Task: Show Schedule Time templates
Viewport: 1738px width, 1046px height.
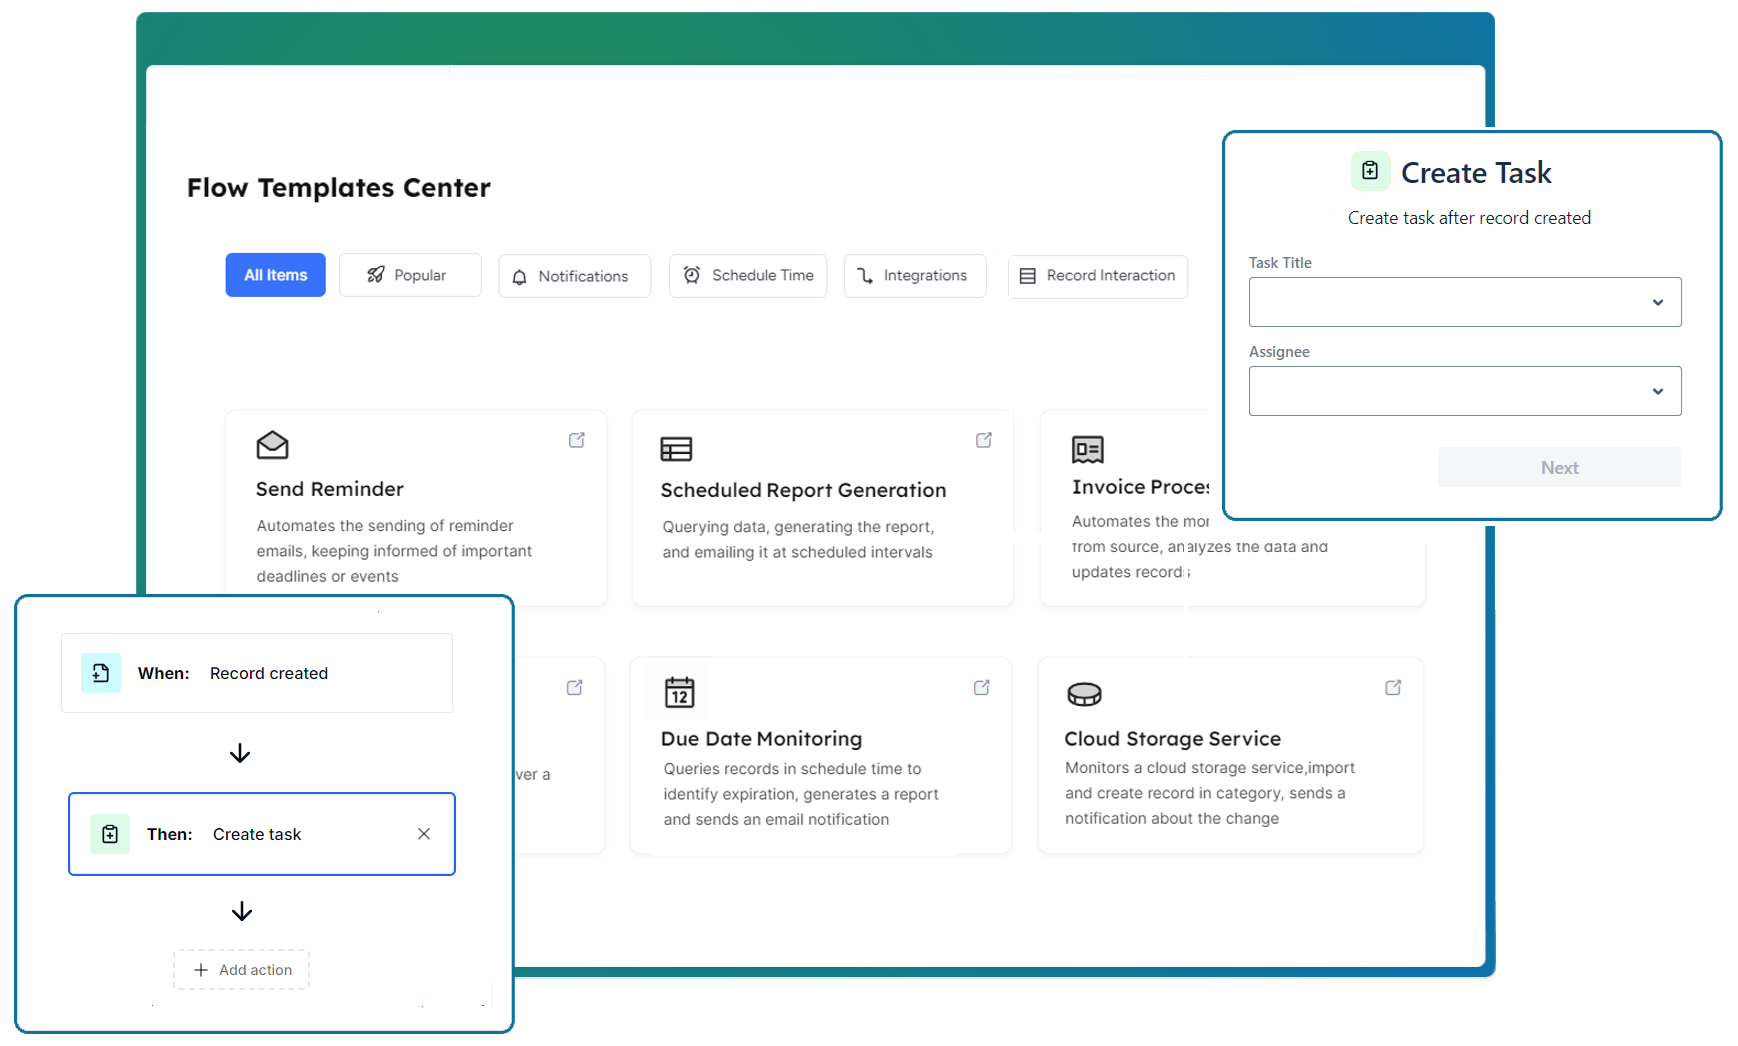Action: click(748, 275)
